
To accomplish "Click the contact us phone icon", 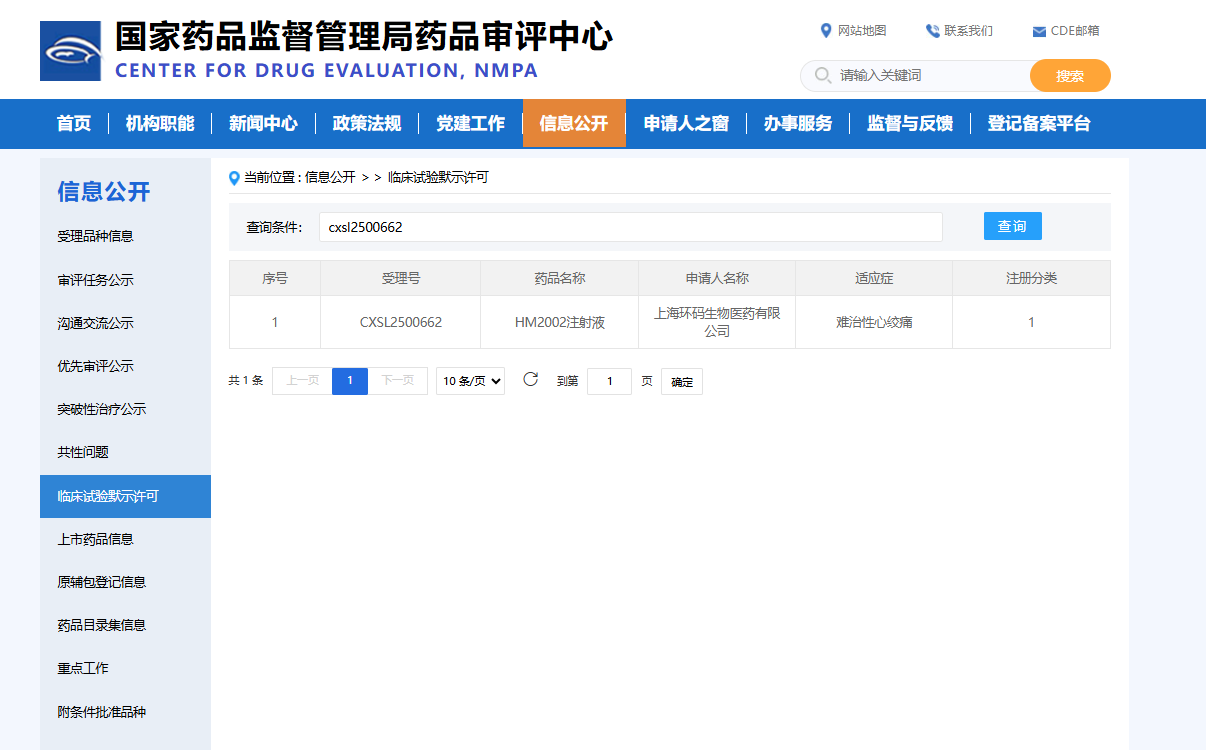I will pos(932,31).
